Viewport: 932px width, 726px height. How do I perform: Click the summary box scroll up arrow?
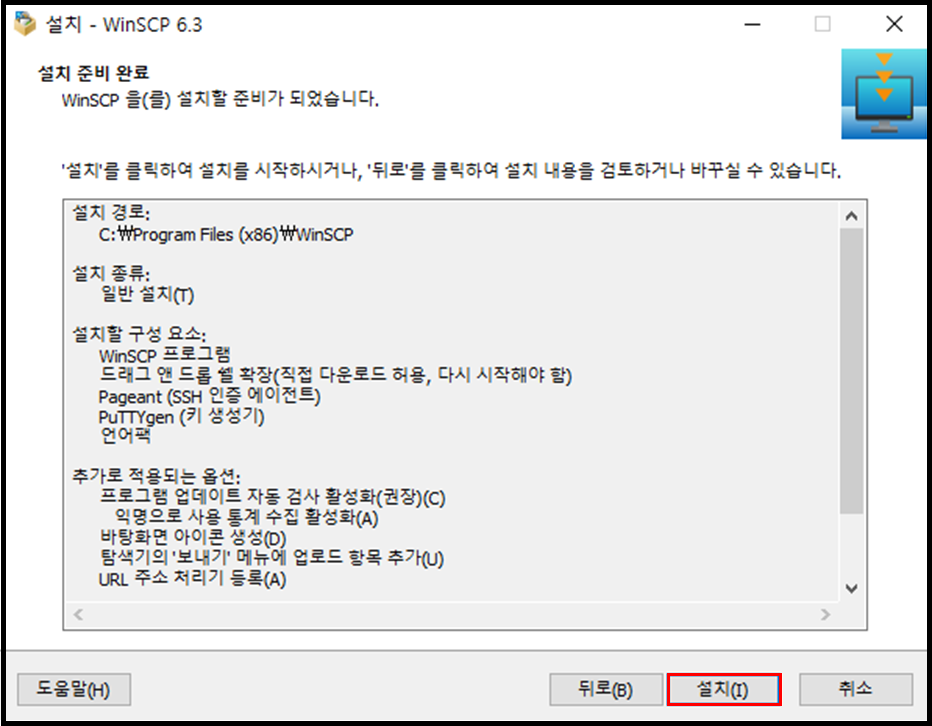(852, 216)
